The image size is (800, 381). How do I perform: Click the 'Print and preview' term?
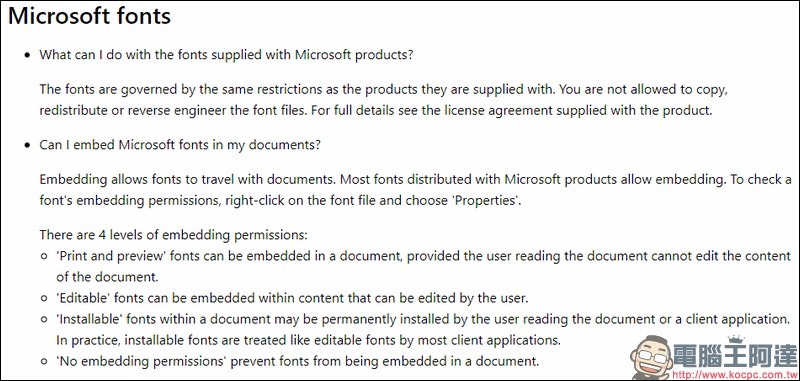click(111, 256)
